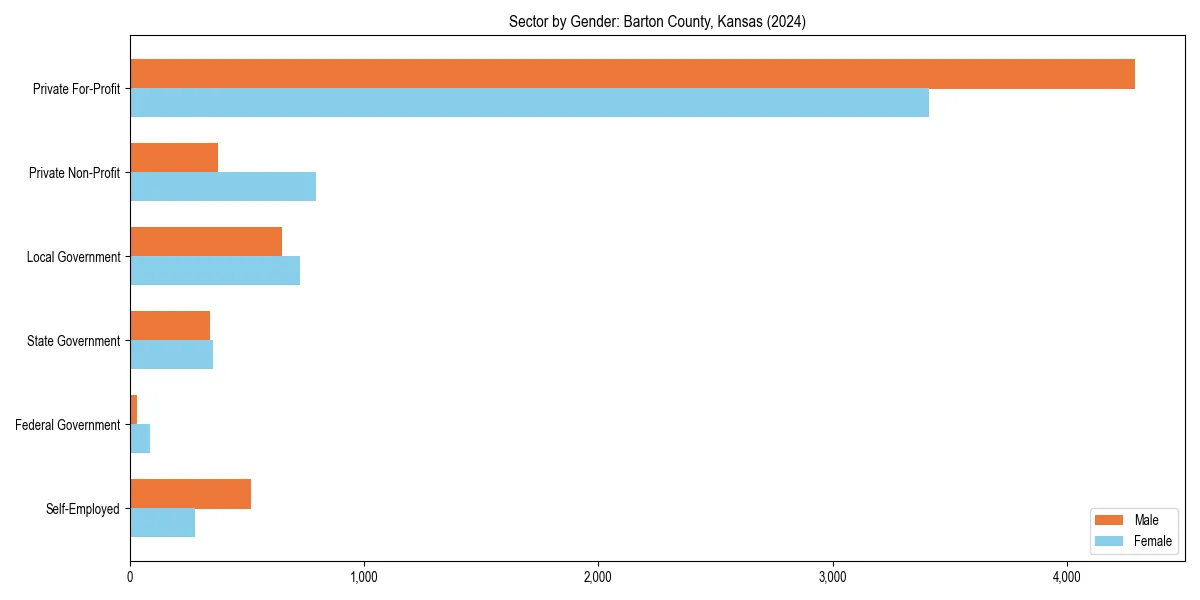Select the Federal Government female bar

(140, 438)
